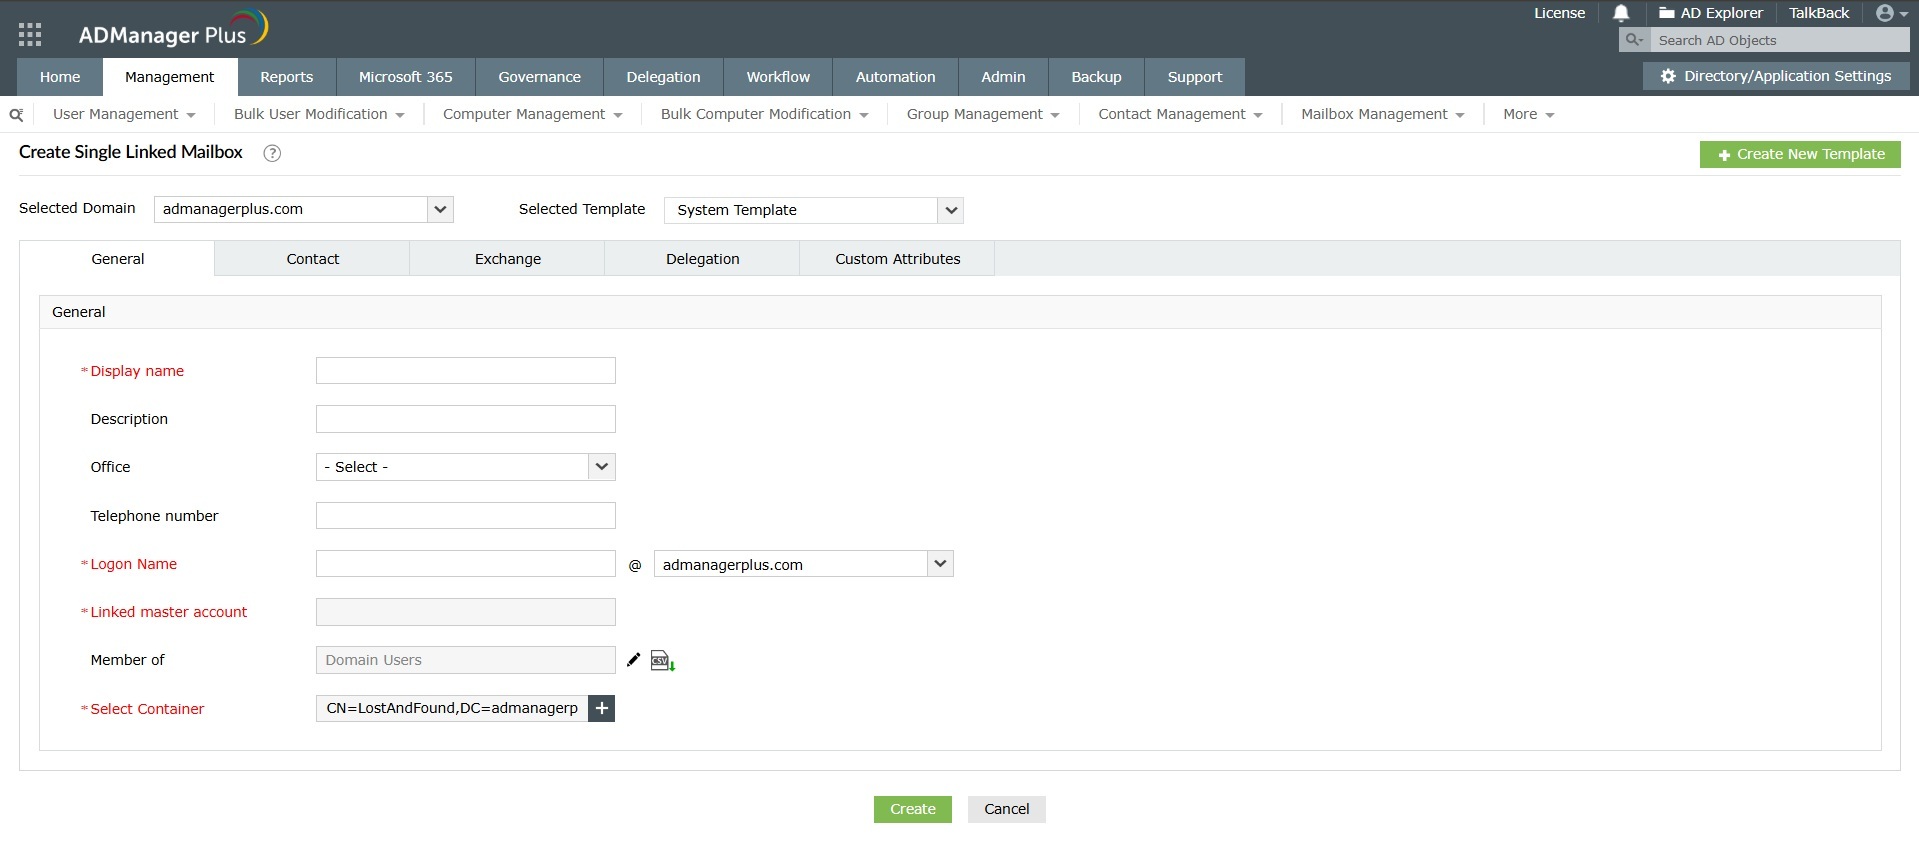Expand the Mailbox Management menu

(1383, 114)
